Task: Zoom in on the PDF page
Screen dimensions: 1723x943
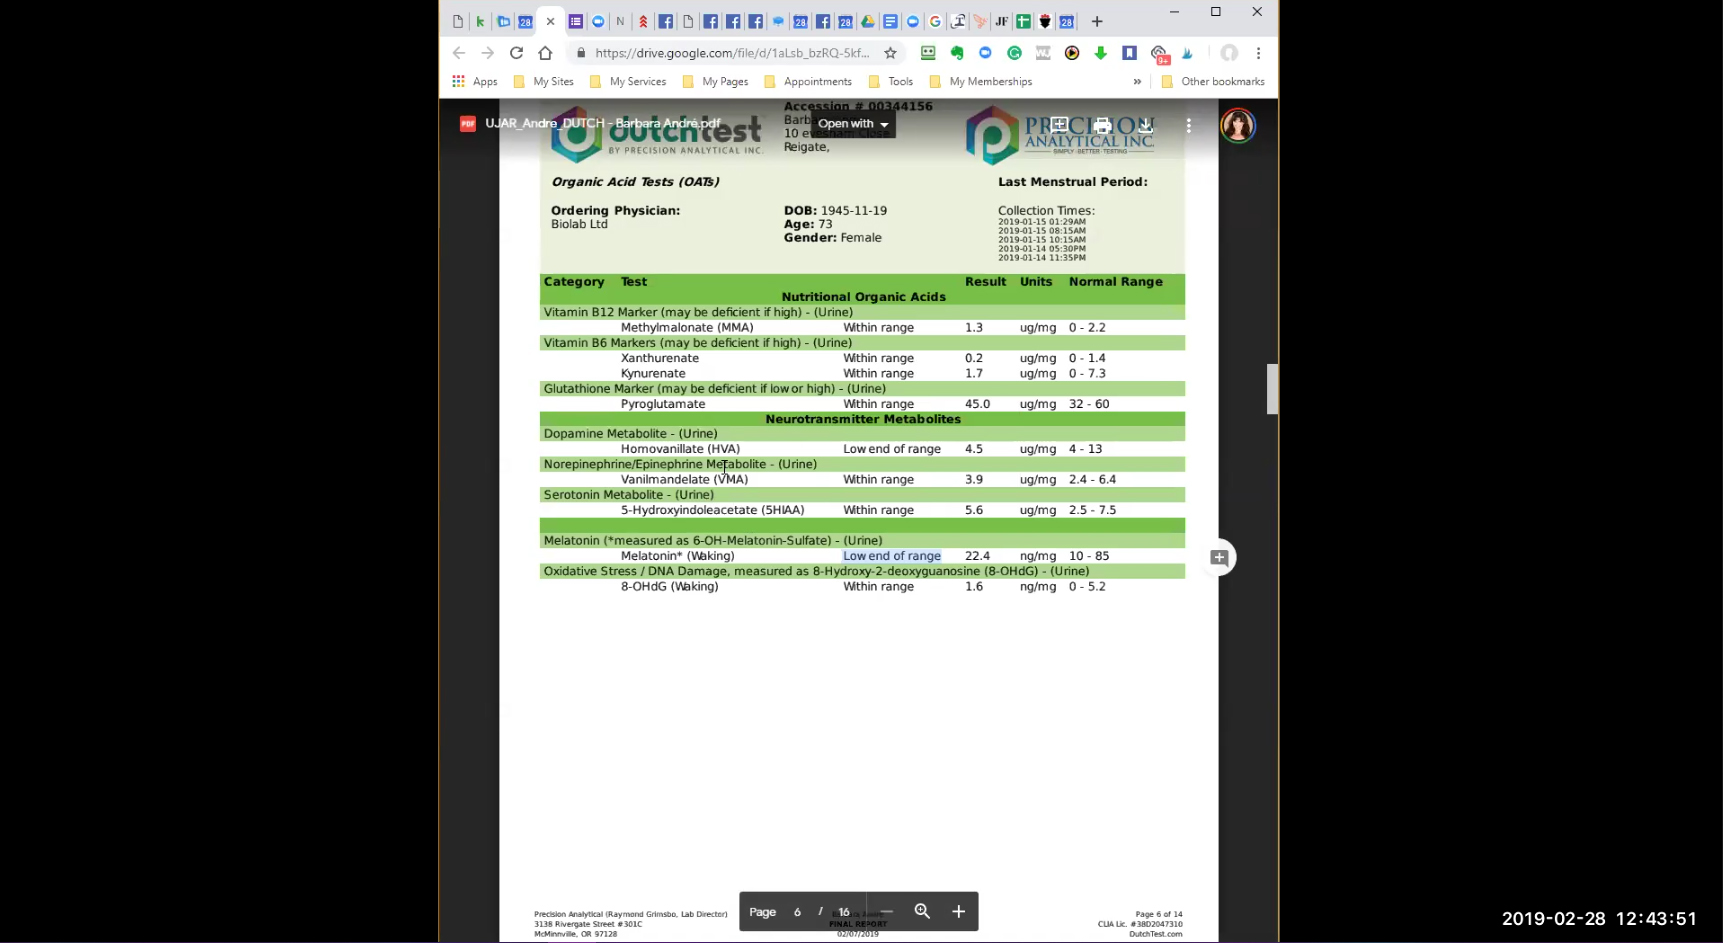Action: click(958, 911)
